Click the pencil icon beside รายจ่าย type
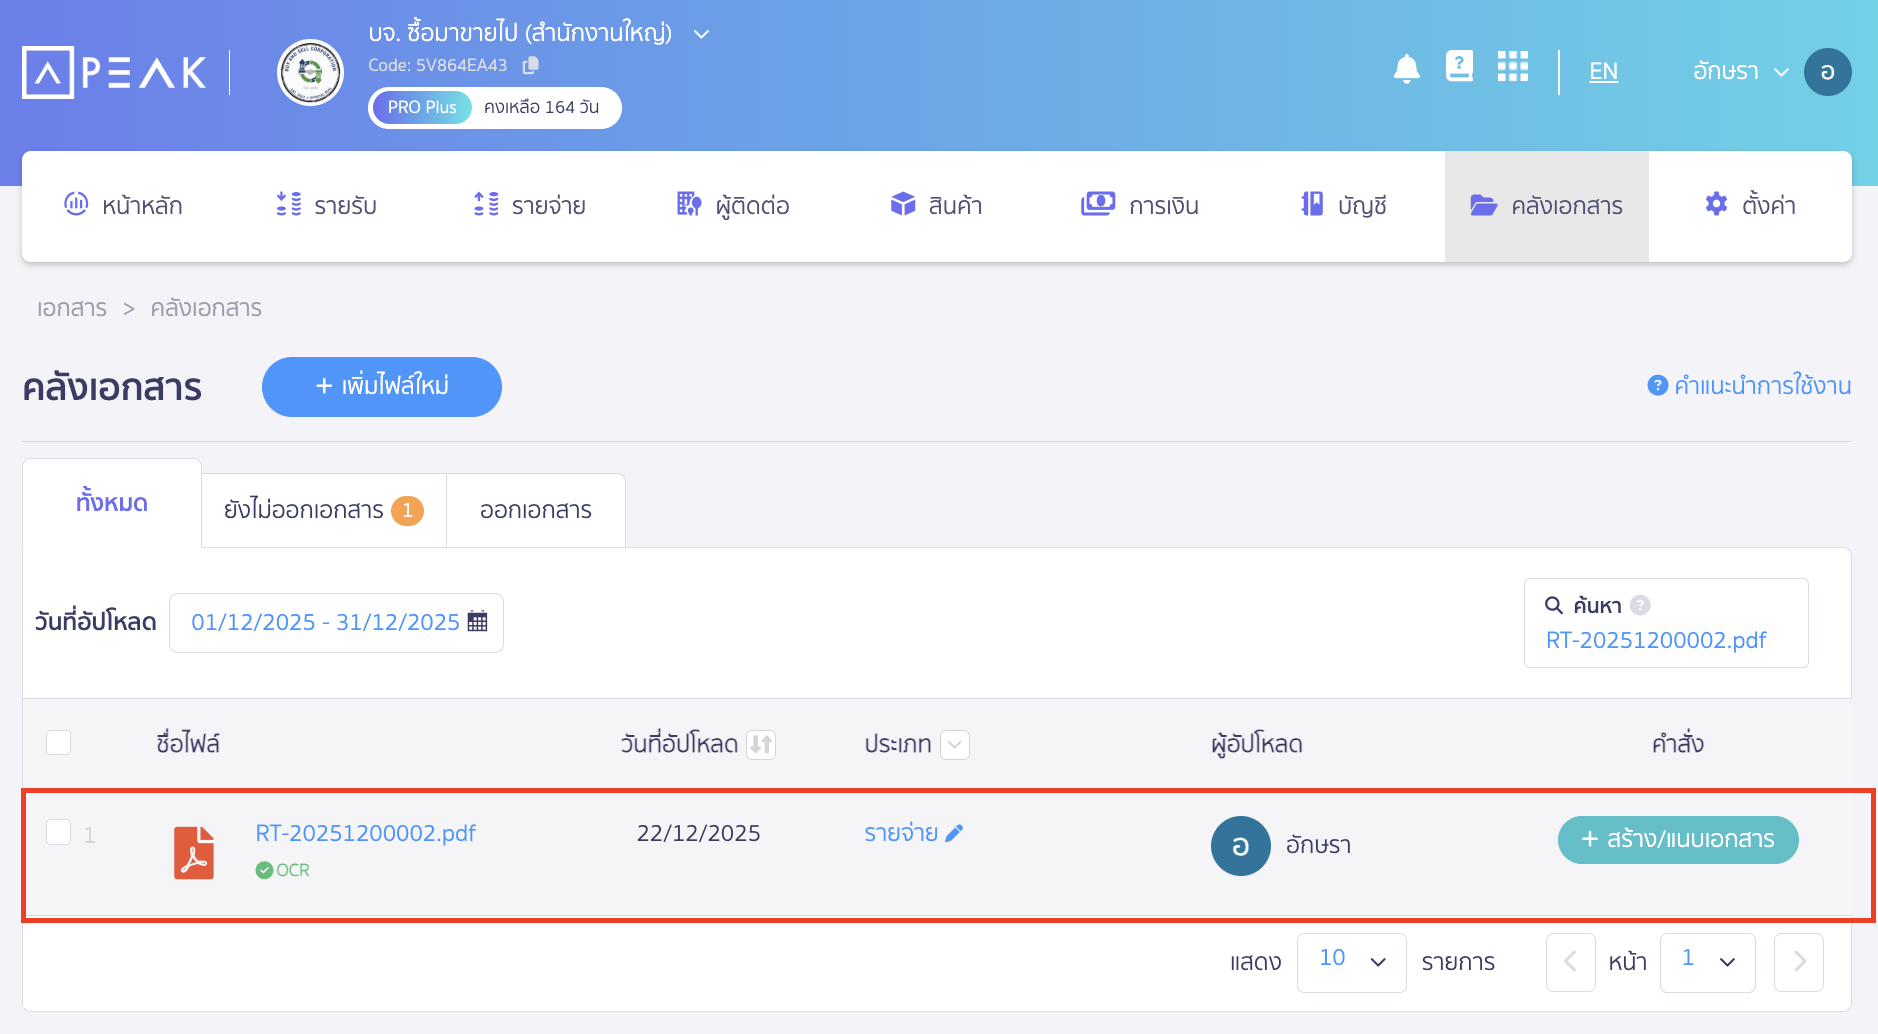Image resolution: width=1878 pixels, height=1034 pixels. (x=954, y=833)
